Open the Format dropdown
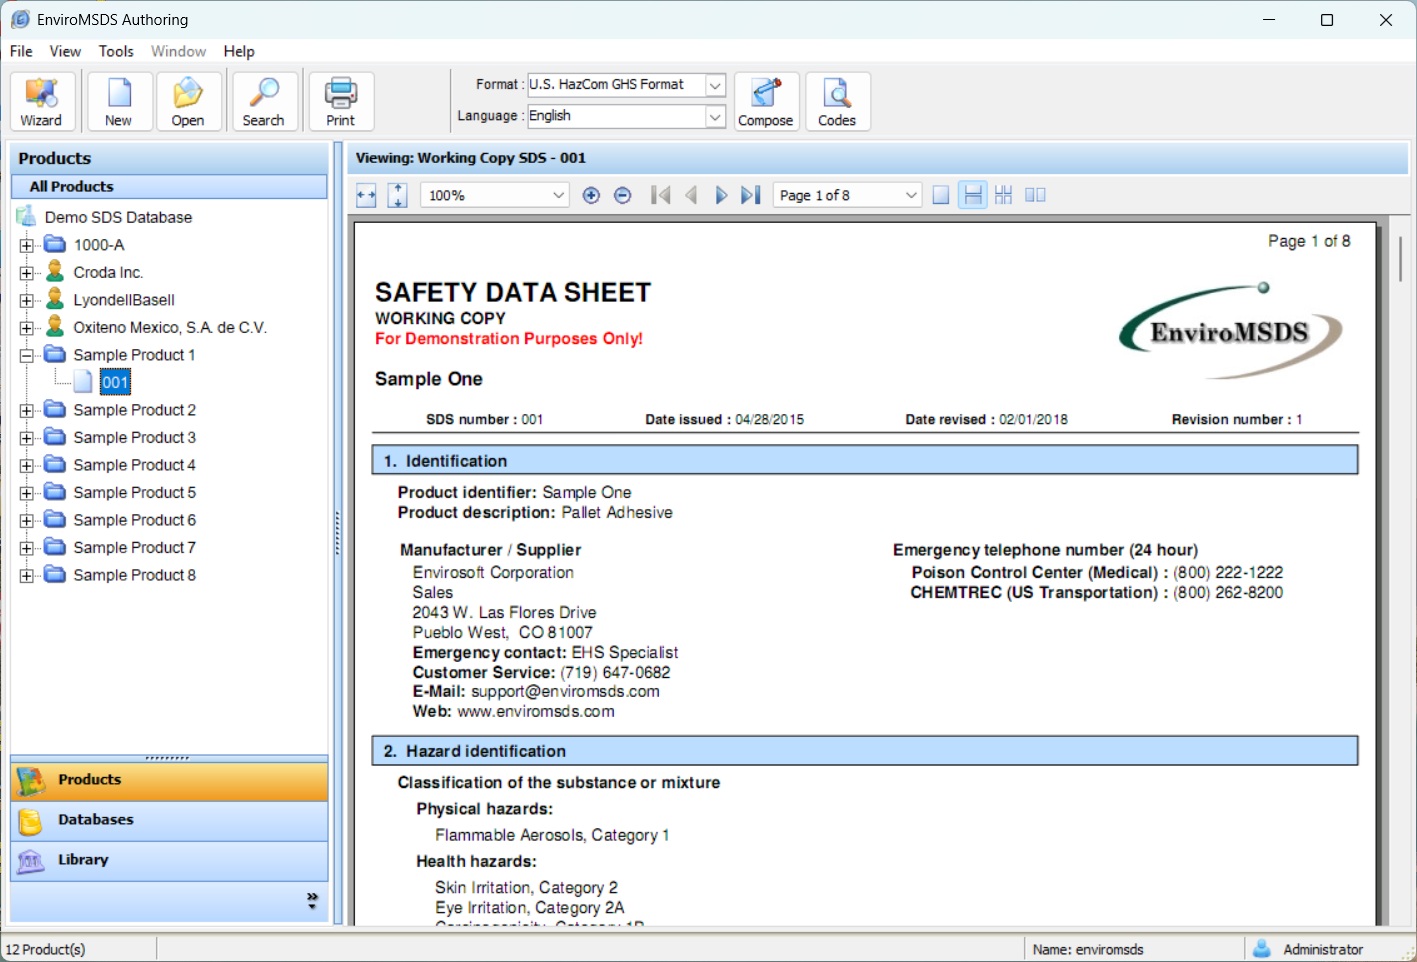Viewport: 1417px width, 962px height. [x=715, y=85]
